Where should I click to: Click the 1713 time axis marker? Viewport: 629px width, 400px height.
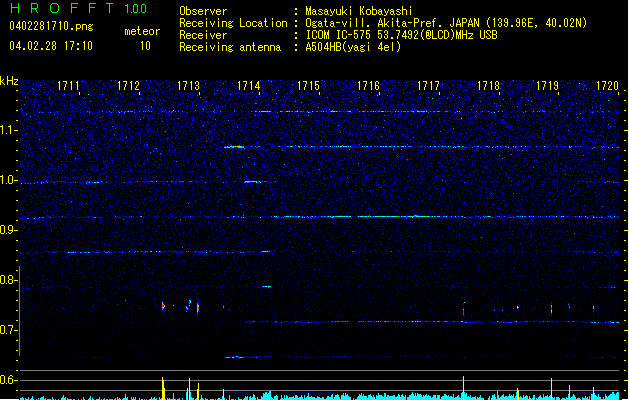(x=188, y=86)
